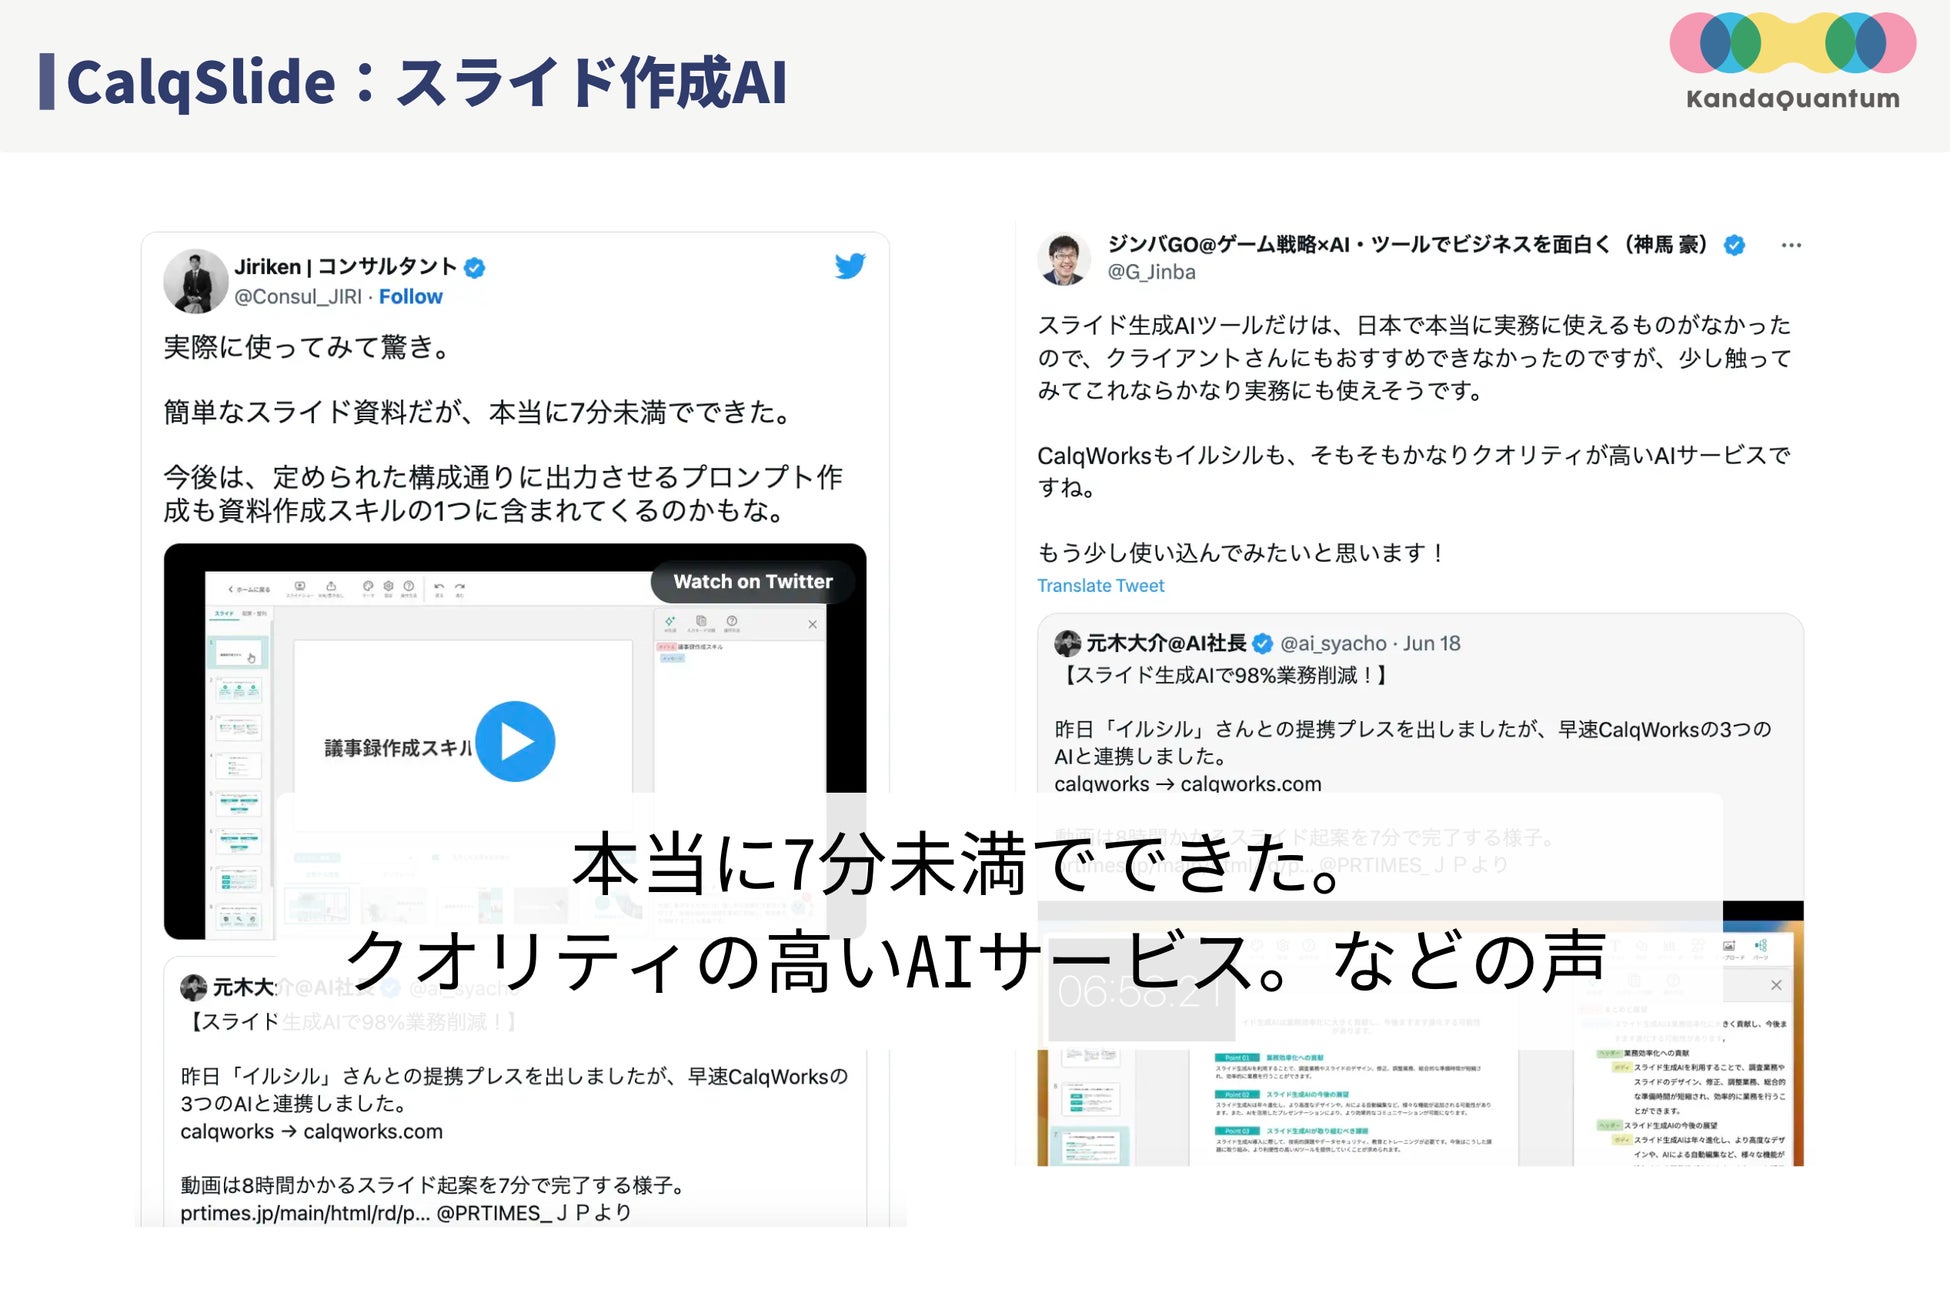Click the undo arrow in video toolbar
This screenshot has width=1950, height=1293.
click(x=439, y=587)
